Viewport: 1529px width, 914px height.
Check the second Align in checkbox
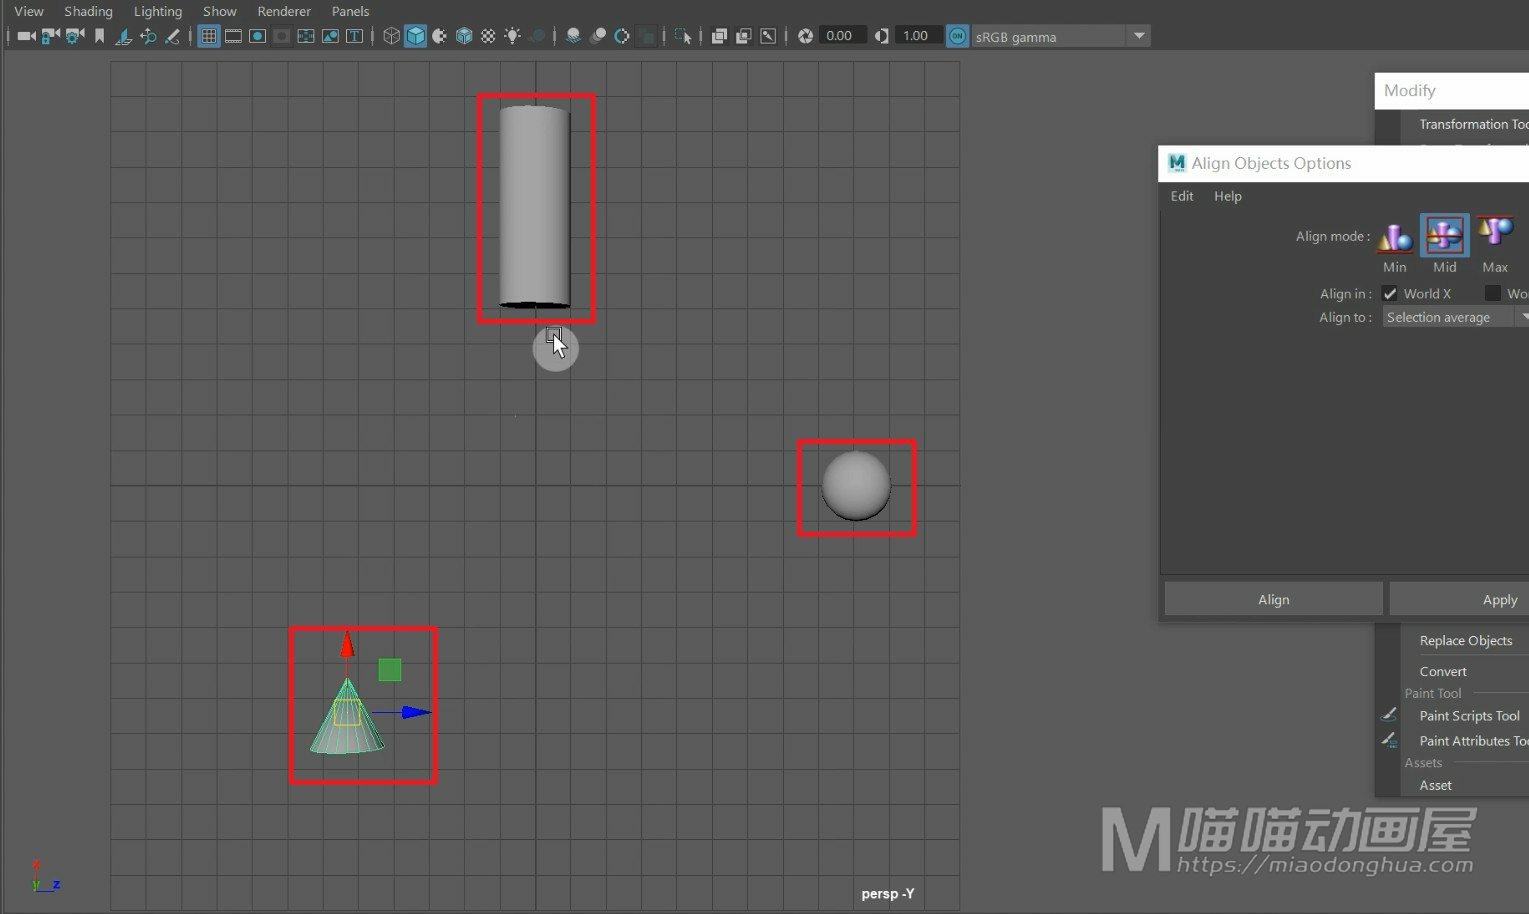(x=1493, y=293)
